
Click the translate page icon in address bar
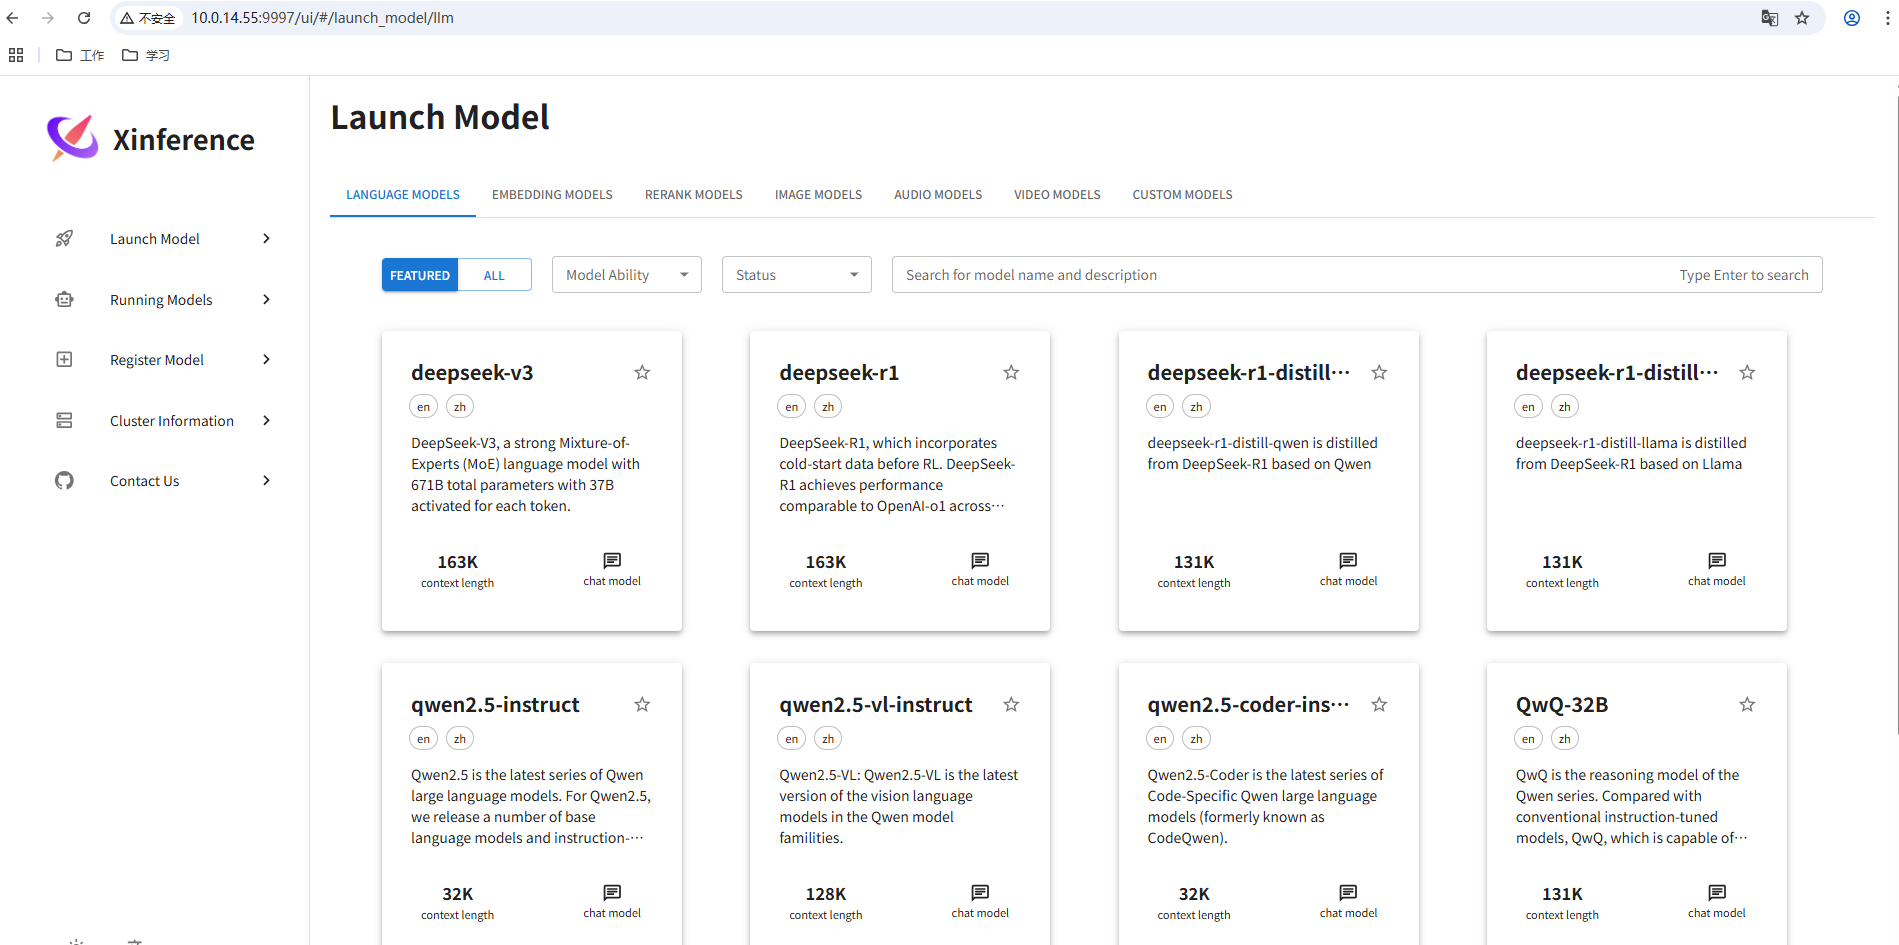click(x=1769, y=18)
